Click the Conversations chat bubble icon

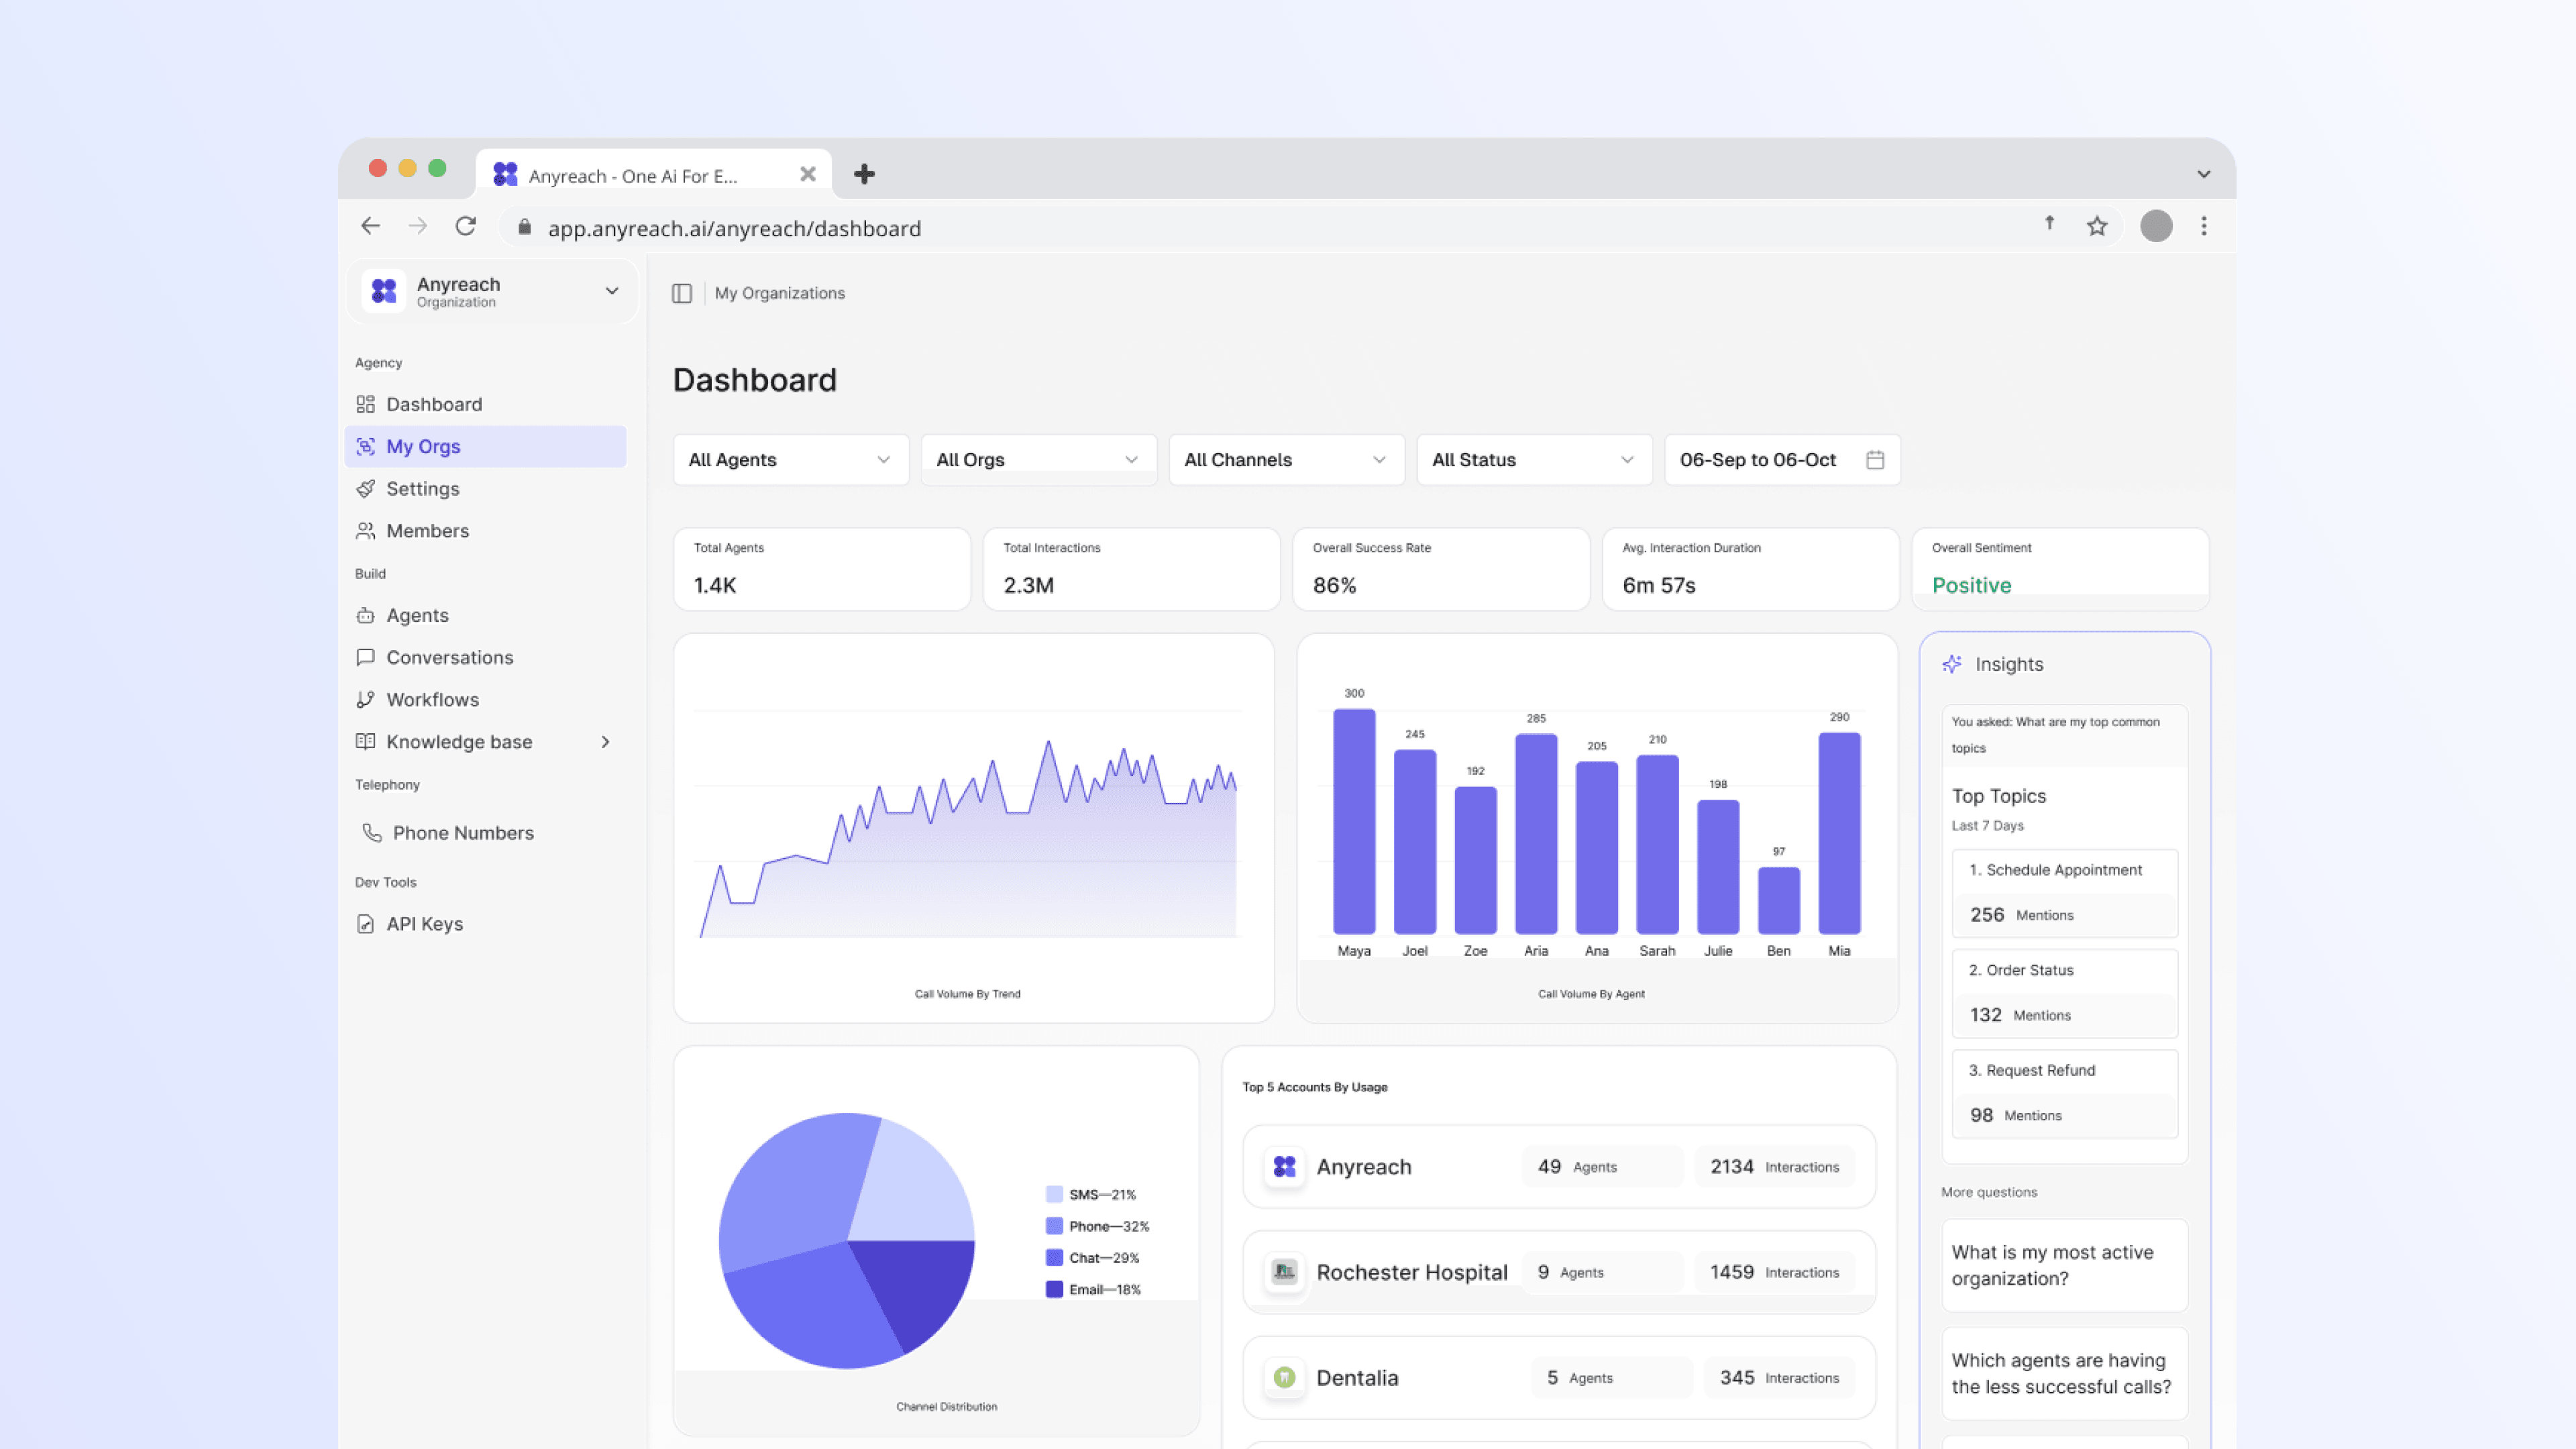[x=366, y=657]
